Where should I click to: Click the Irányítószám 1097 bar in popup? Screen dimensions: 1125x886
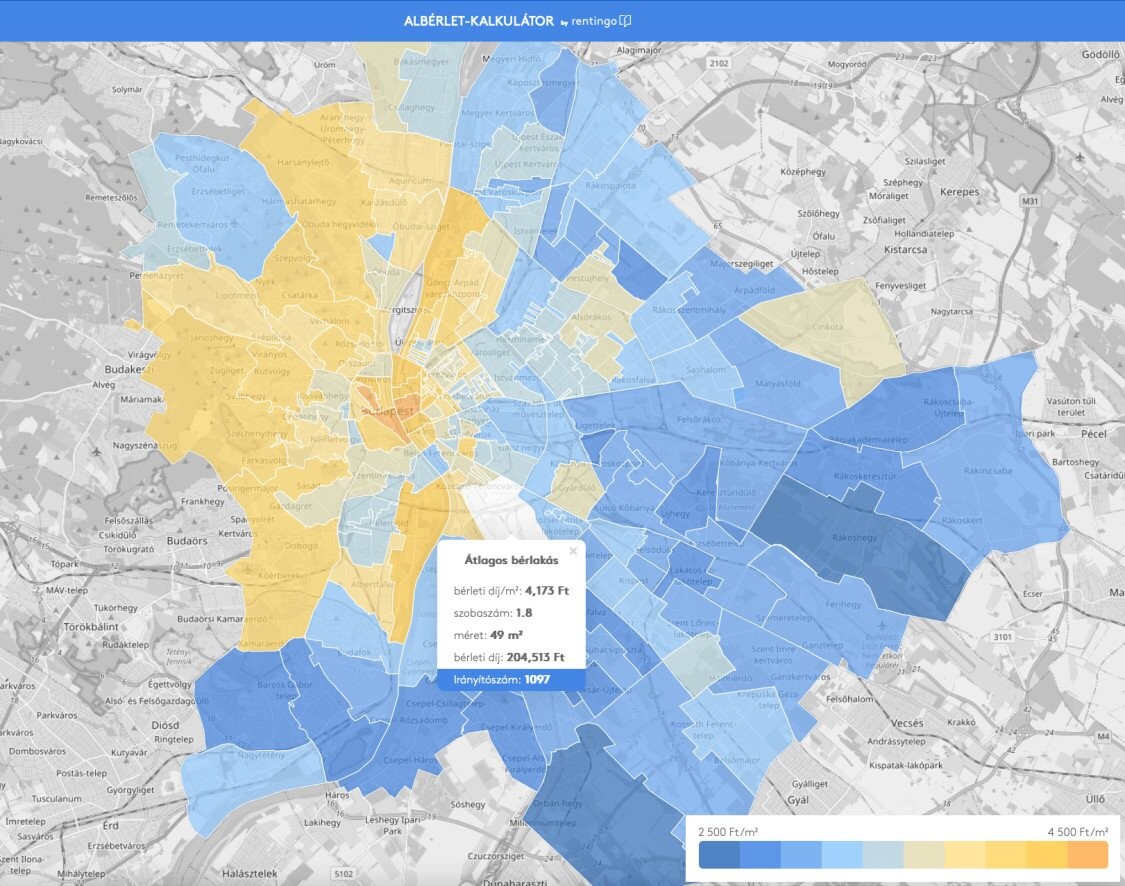click(511, 680)
